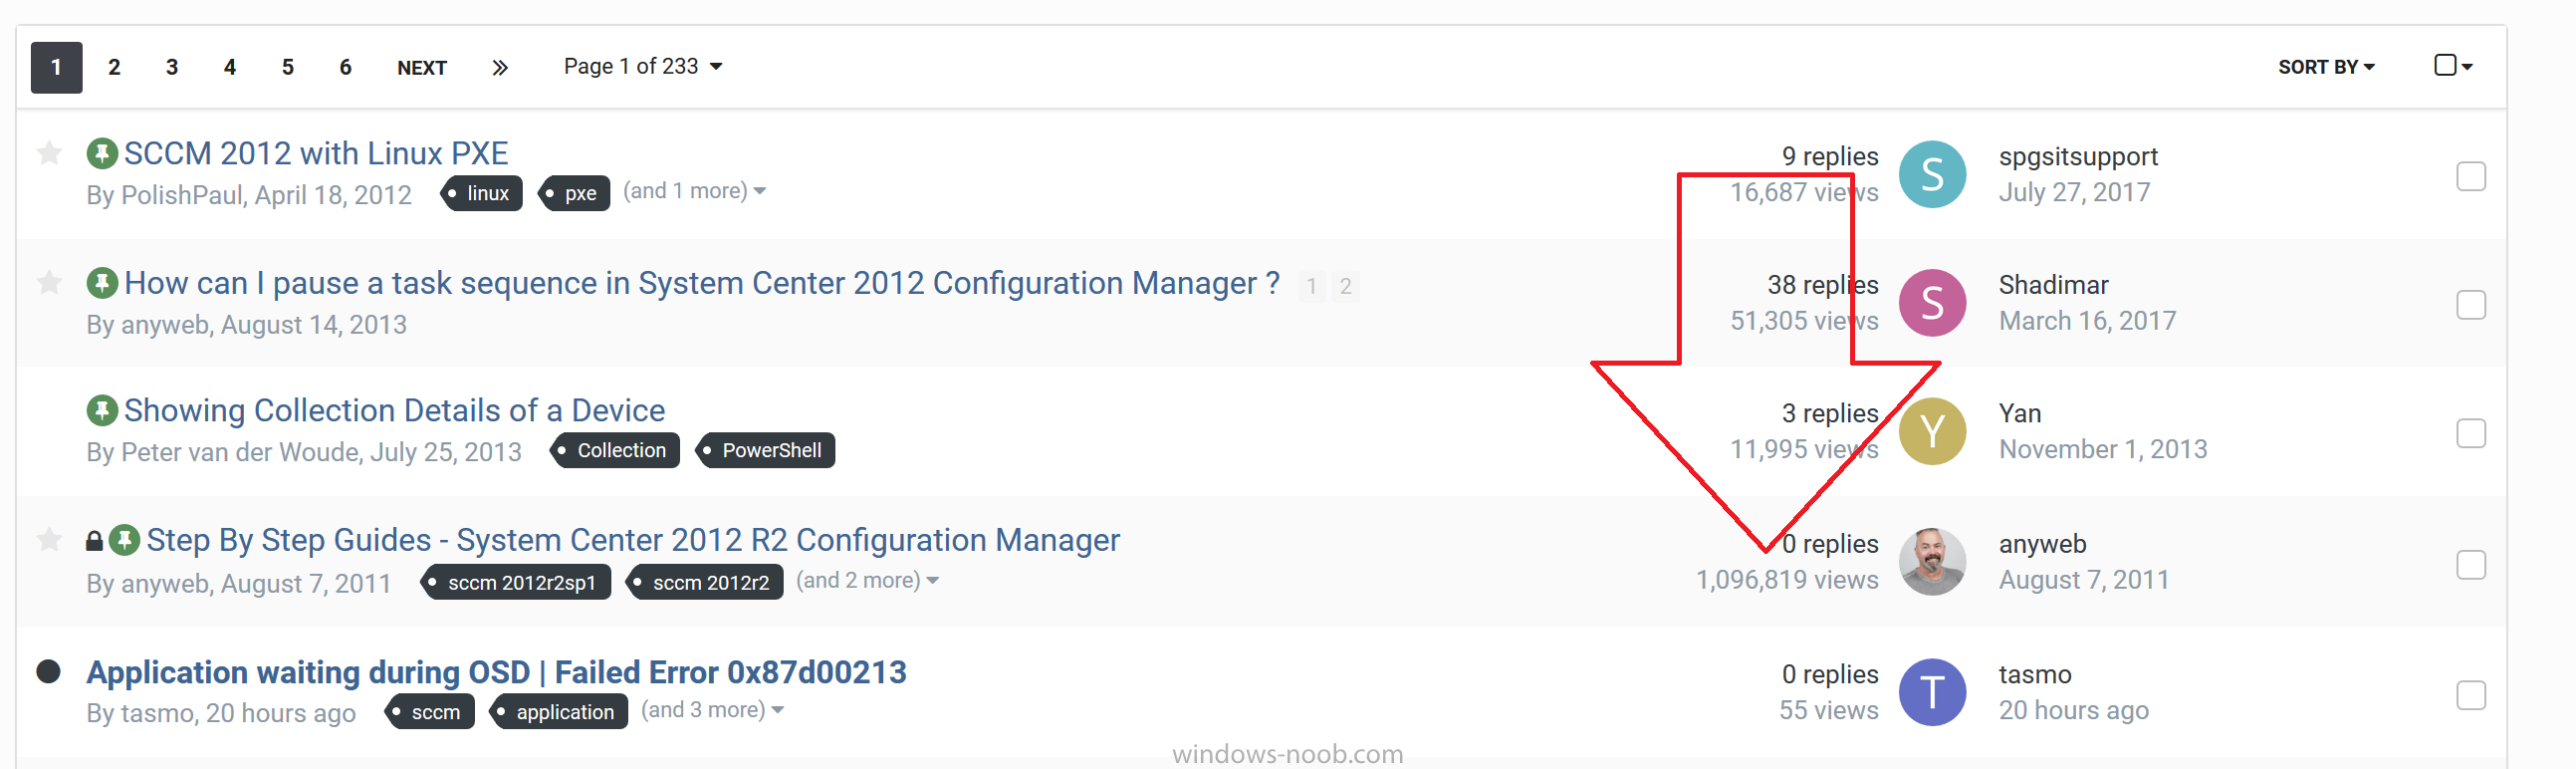Image resolution: width=2576 pixels, height=769 pixels.
Task: Open the SORT BY dropdown
Action: (x=2326, y=67)
